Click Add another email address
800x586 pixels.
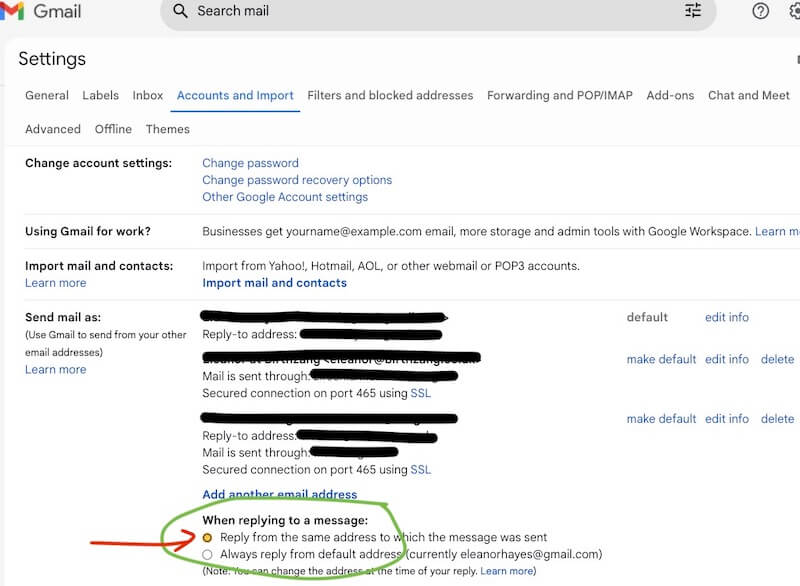pyautogui.click(x=280, y=494)
